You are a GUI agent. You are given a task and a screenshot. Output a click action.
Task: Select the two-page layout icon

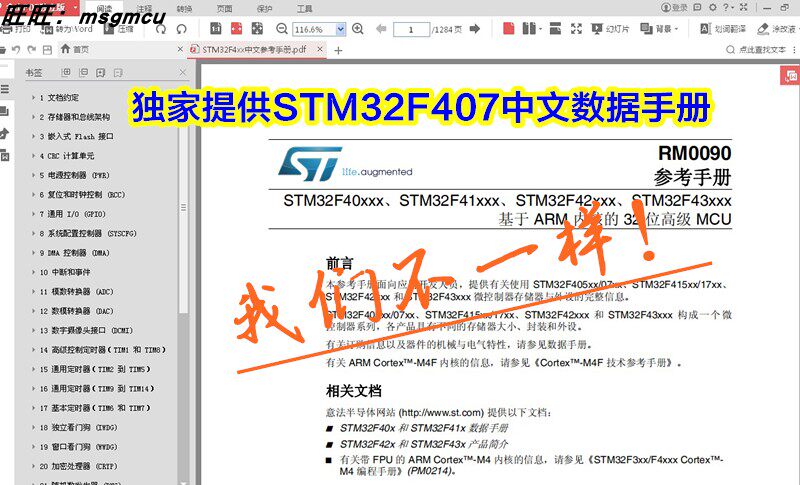pos(529,29)
